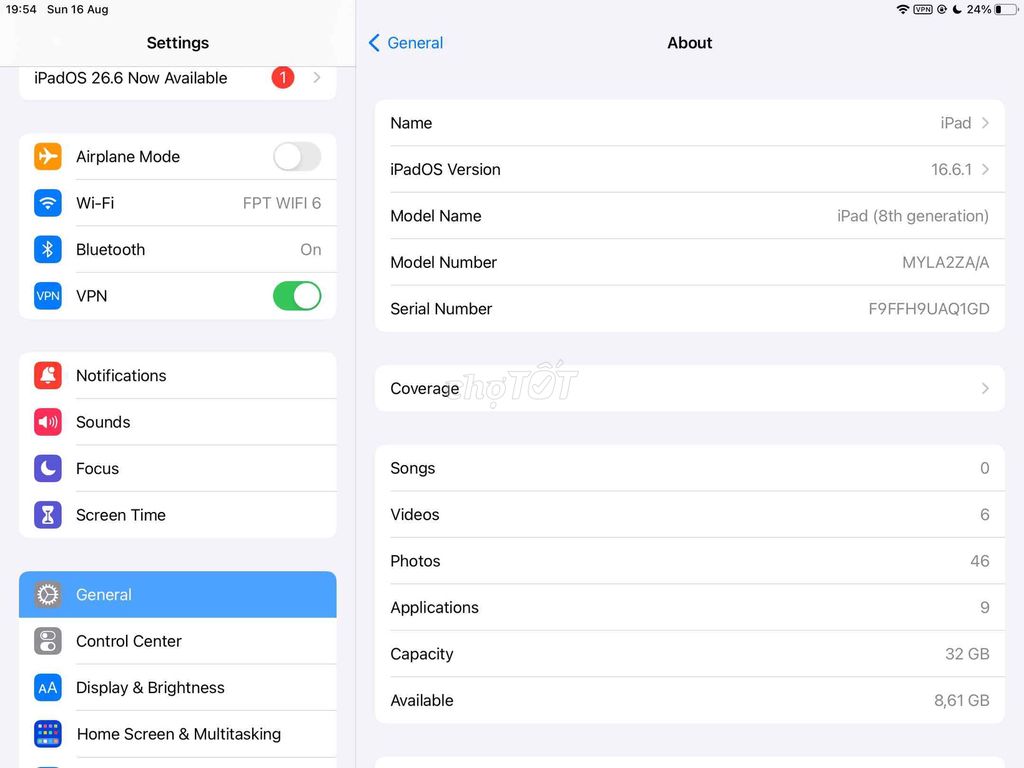Tap the Display & Brightness AA icon
1024x768 pixels.
point(48,687)
